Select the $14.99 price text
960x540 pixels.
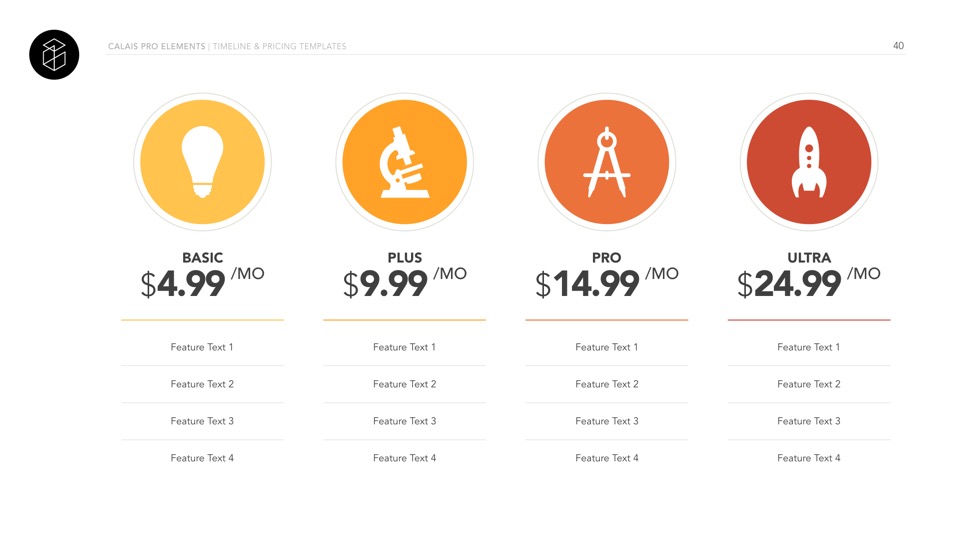pos(588,285)
